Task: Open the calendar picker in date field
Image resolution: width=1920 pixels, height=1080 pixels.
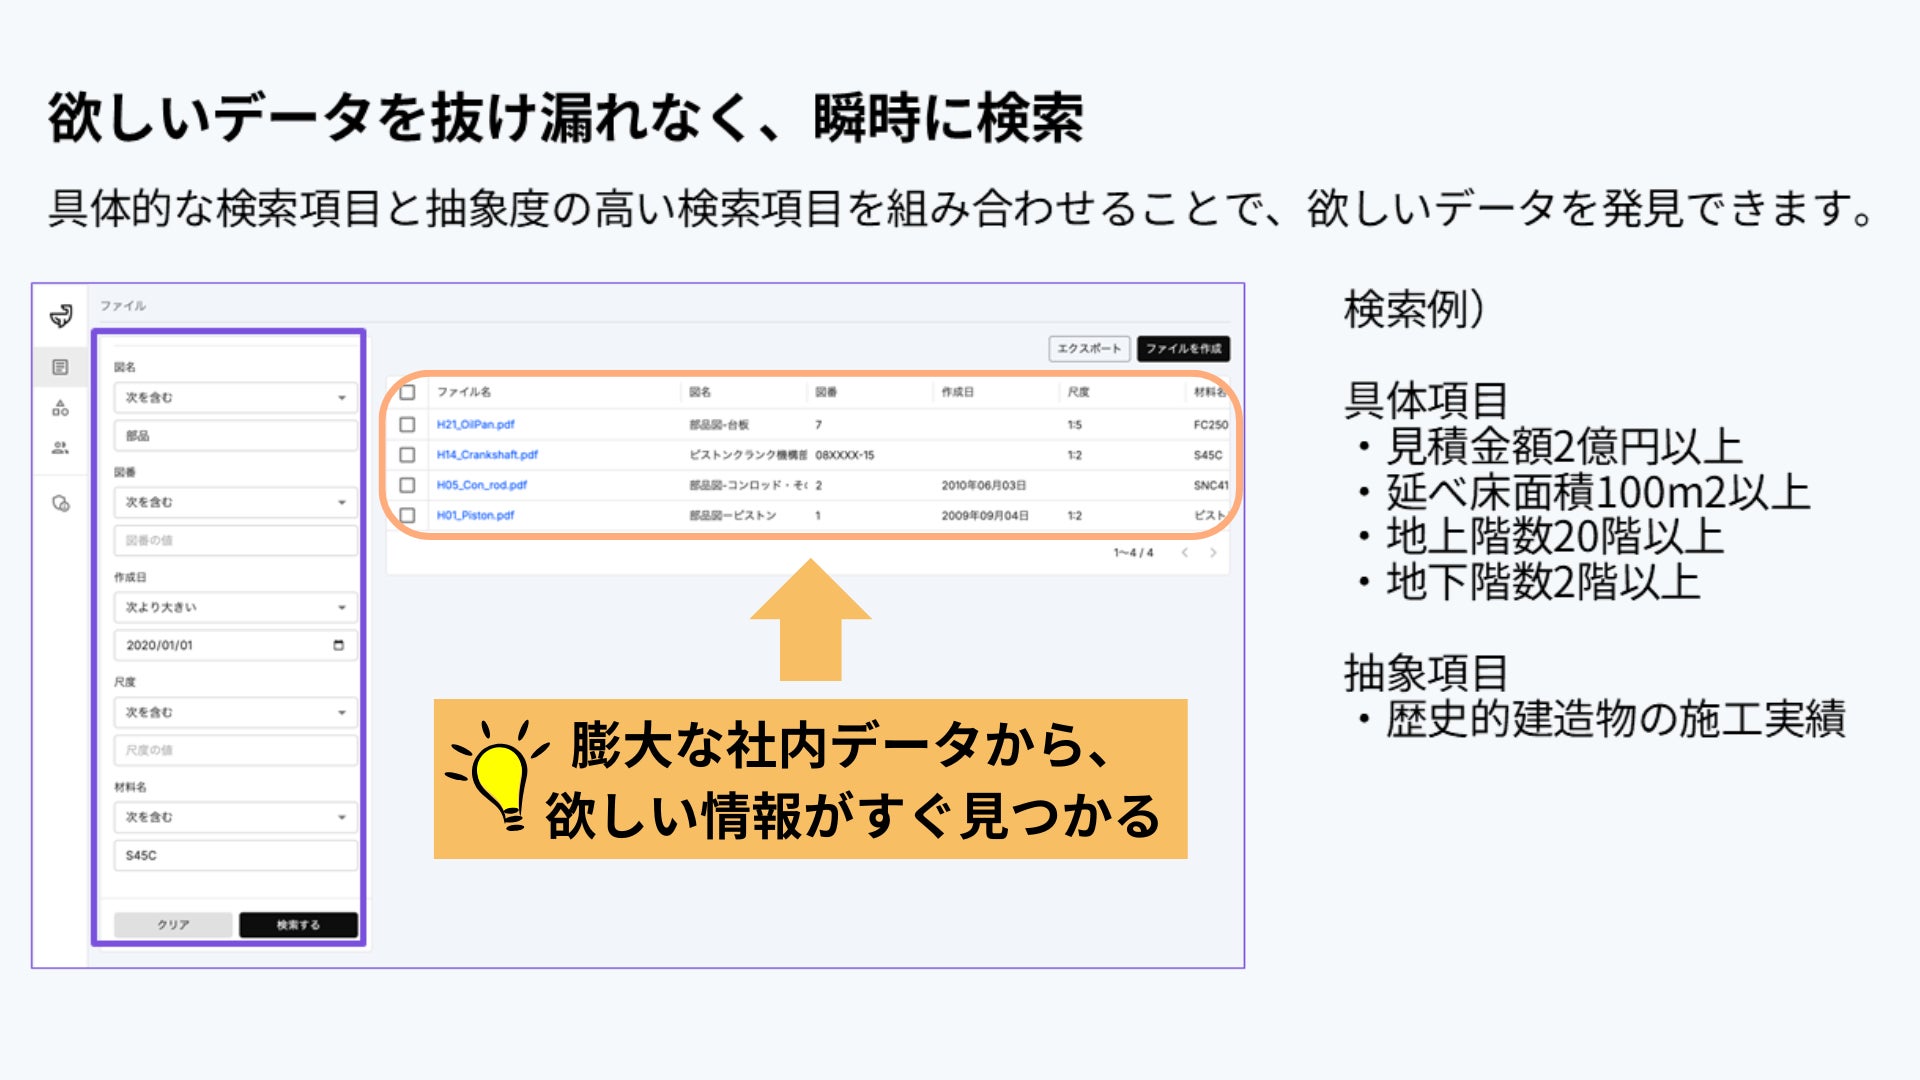Action: point(338,645)
